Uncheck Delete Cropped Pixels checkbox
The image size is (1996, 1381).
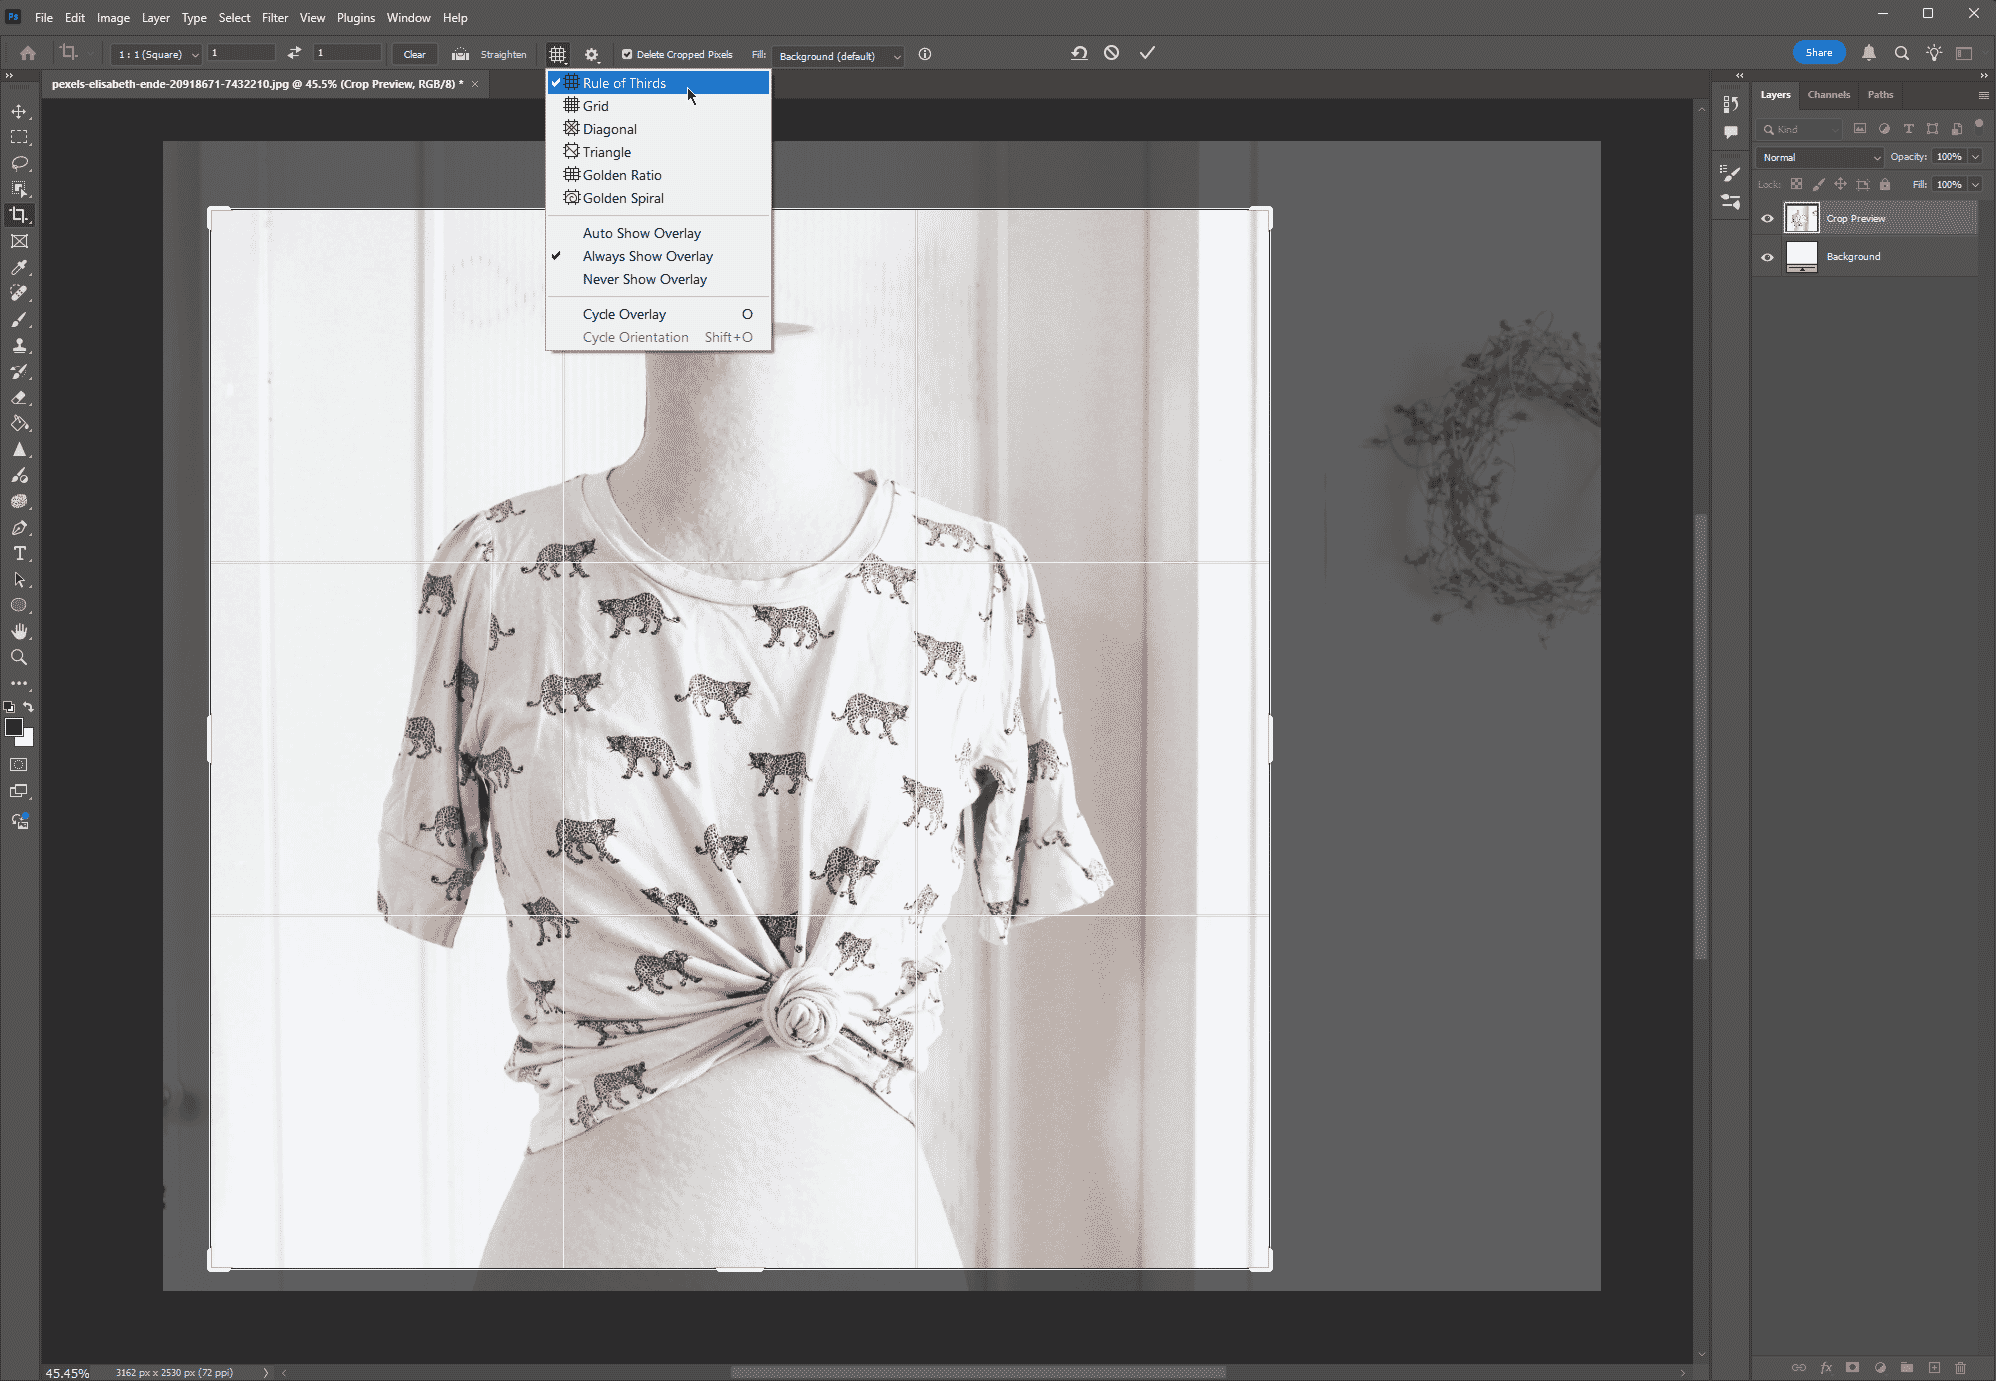click(x=627, y=54)
